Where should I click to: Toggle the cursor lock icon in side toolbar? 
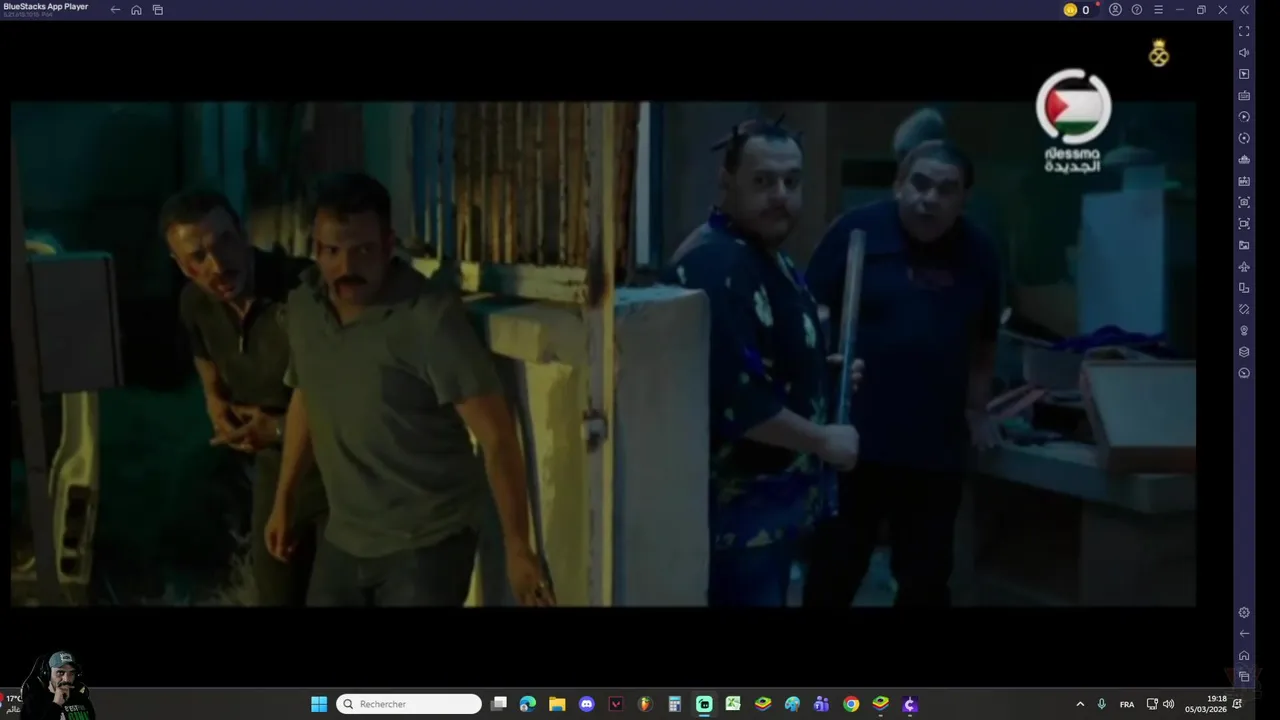point(1244,74)
